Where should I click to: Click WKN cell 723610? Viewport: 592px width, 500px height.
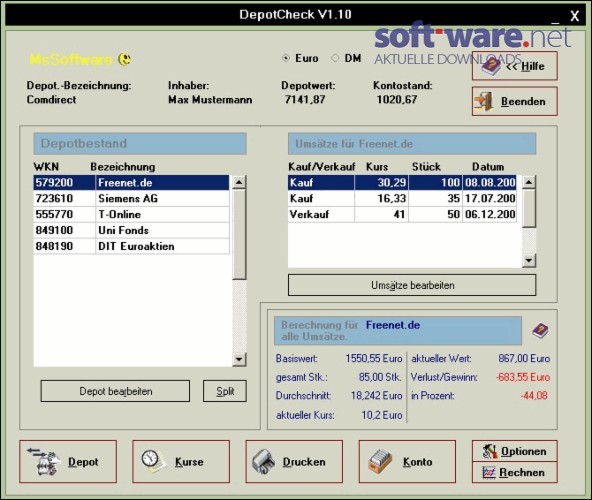pos(64,199)
